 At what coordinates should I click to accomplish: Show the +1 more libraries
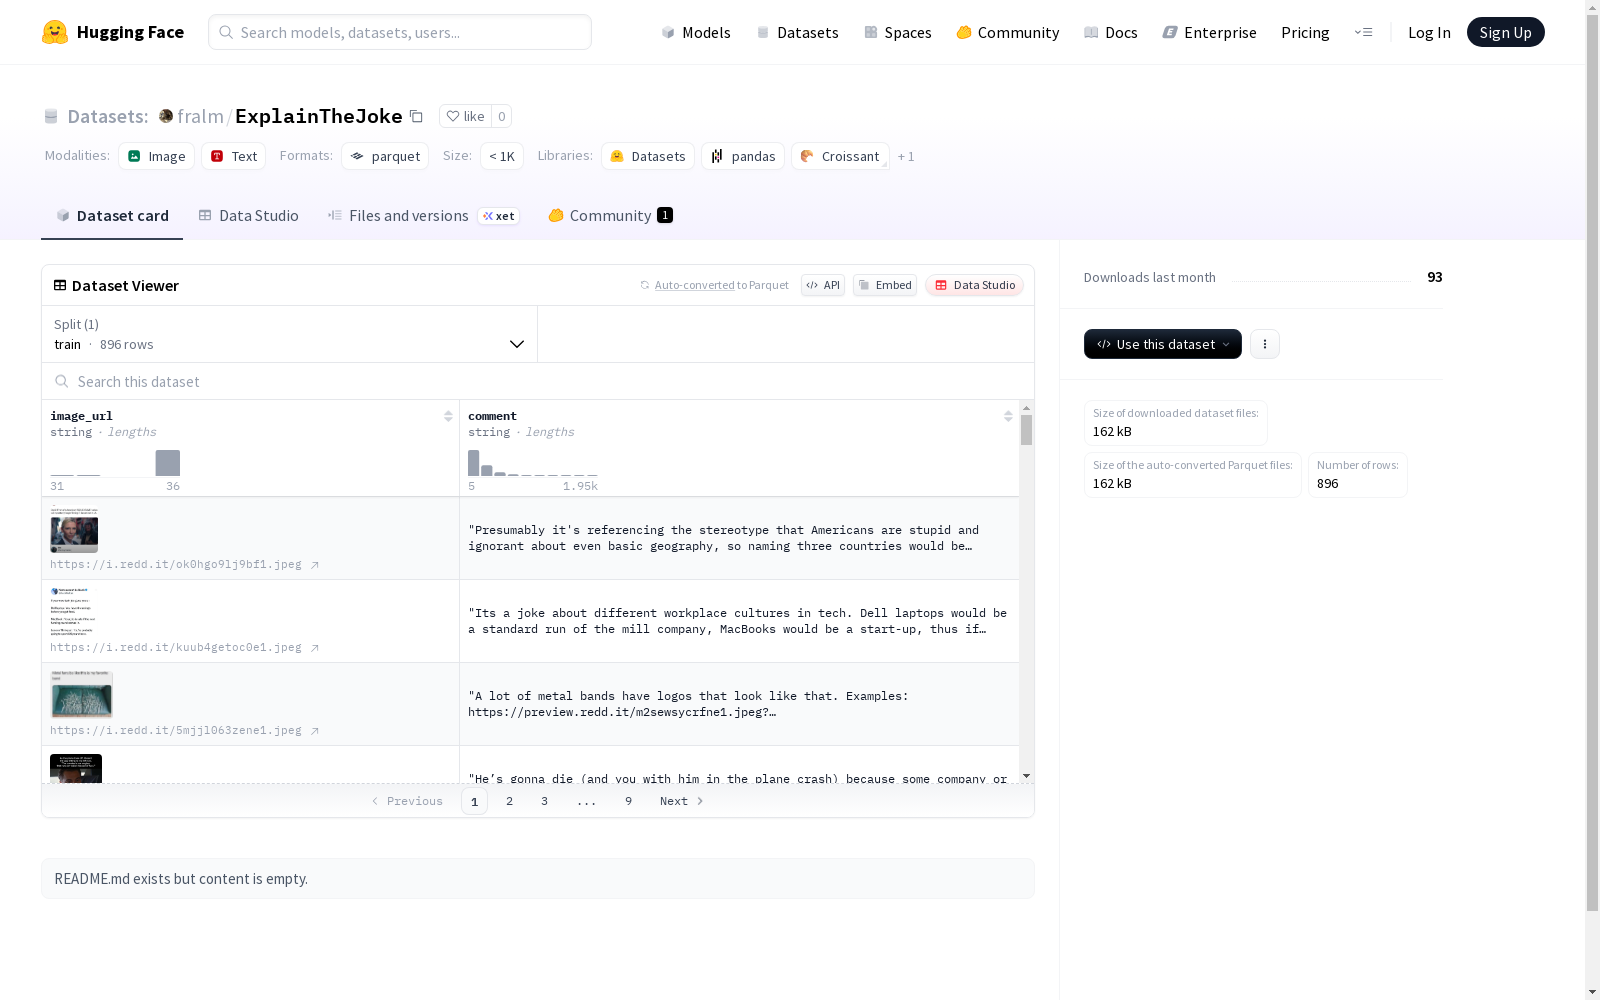coord(906,156)
